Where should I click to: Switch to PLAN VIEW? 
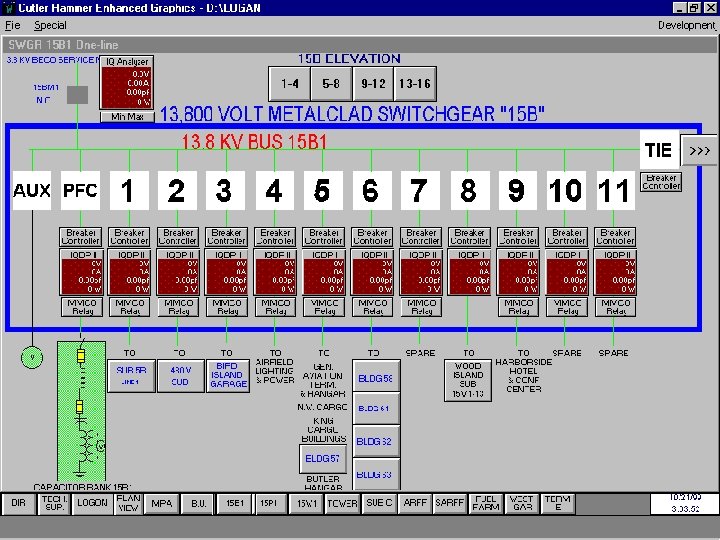point(128,503)
